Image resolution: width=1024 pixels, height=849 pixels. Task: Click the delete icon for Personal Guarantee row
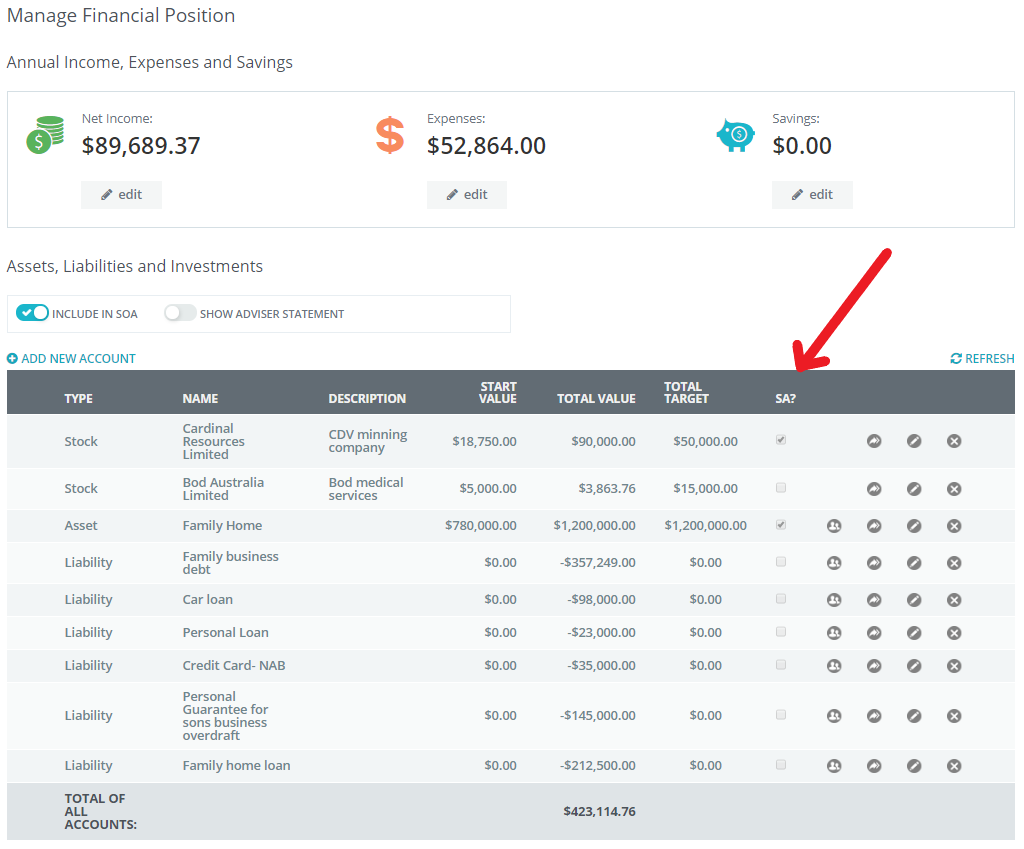tap(953, 716)
